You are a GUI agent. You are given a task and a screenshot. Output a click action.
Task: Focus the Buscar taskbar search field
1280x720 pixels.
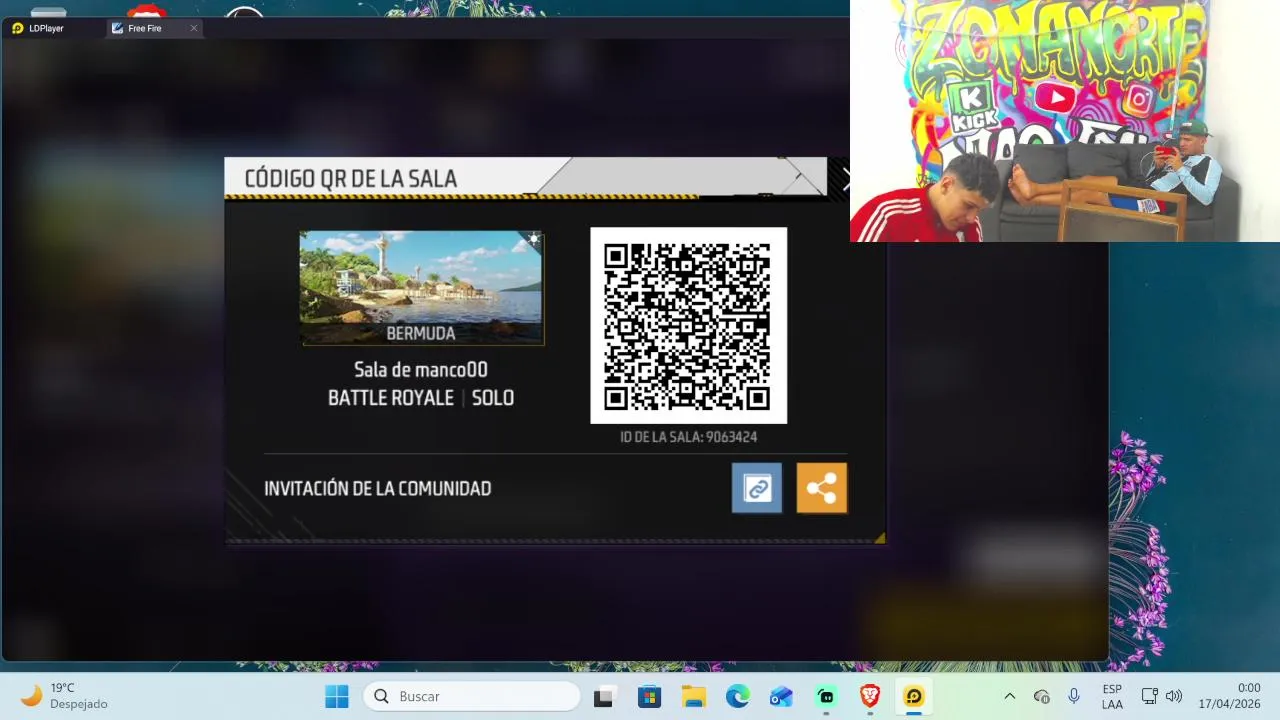point(472,696)
